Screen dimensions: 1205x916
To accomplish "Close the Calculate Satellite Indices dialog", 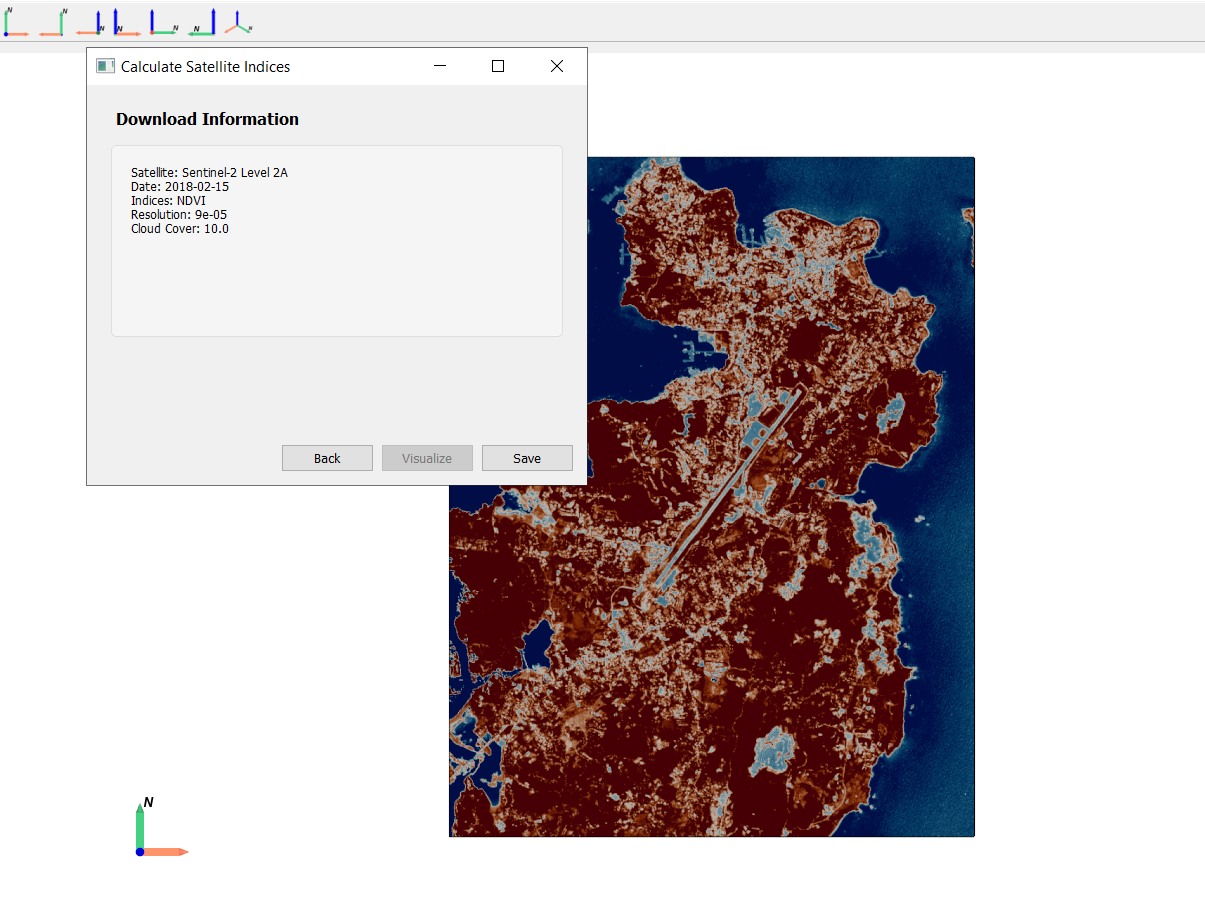I will [557, 67].
